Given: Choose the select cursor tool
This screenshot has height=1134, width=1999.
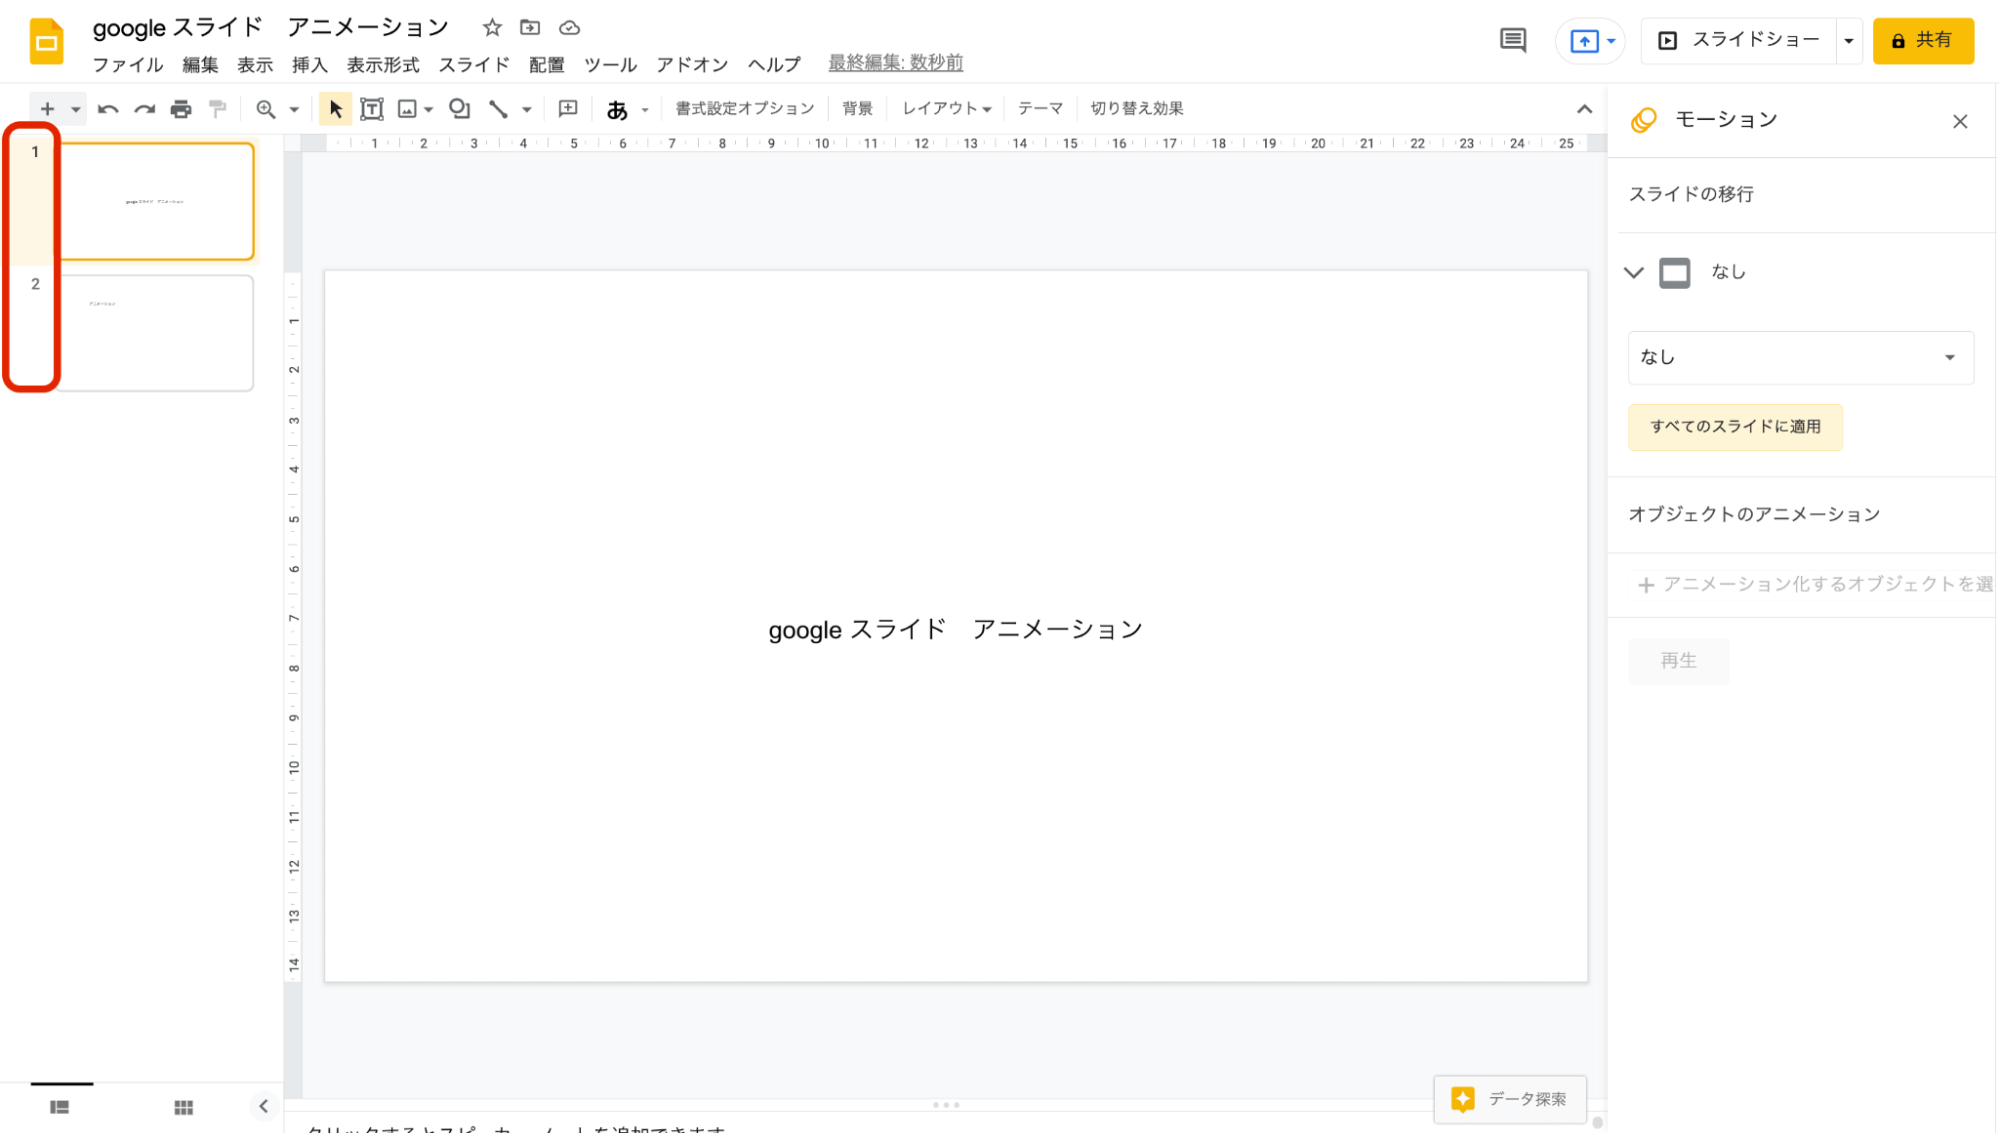Looking at the screenshot, I should pos(335,109).
